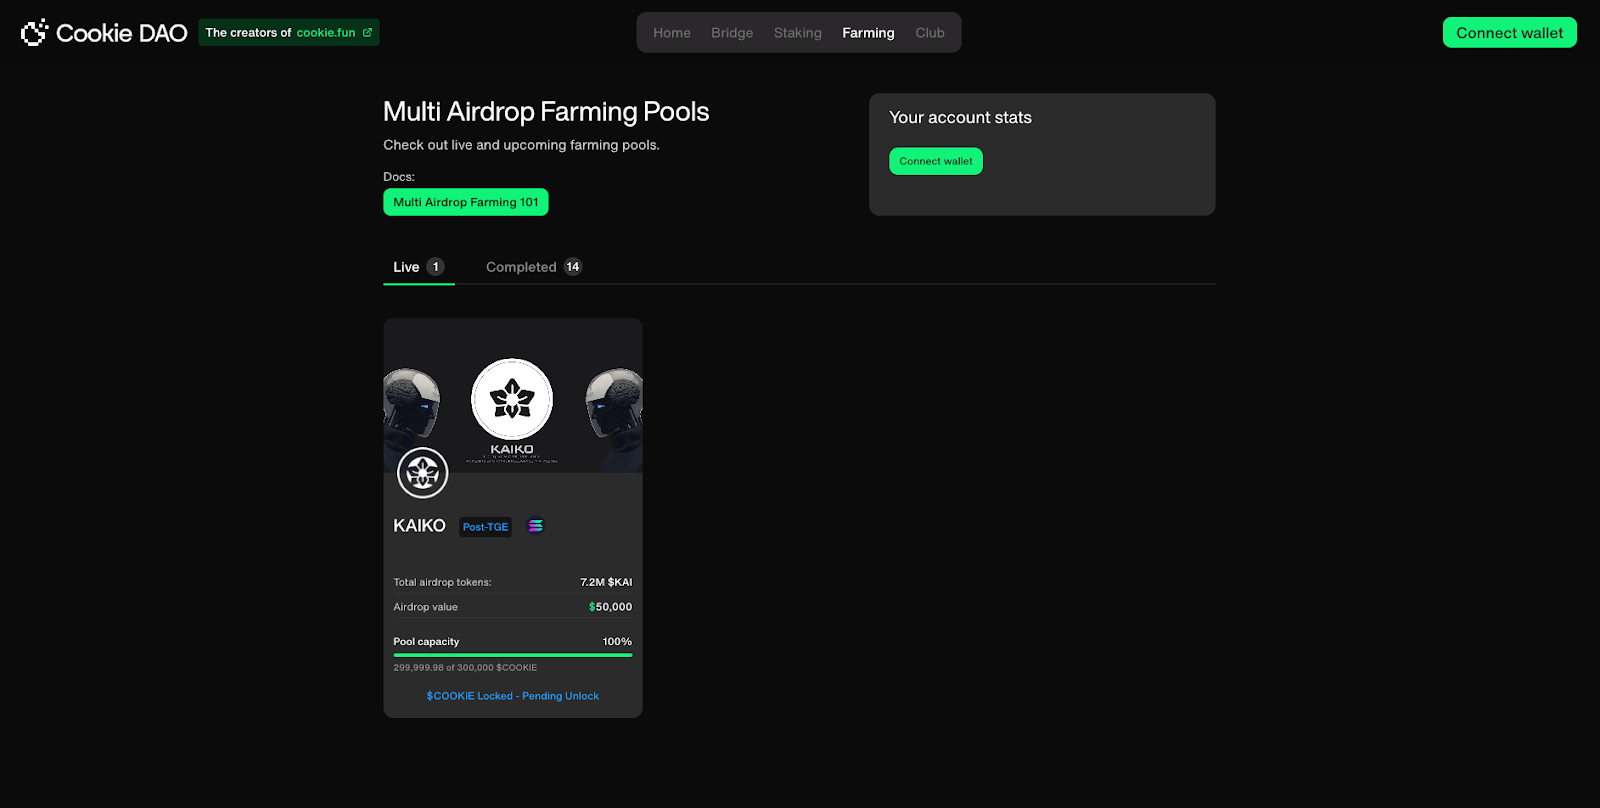Click the Docs: label

point(399,177)
